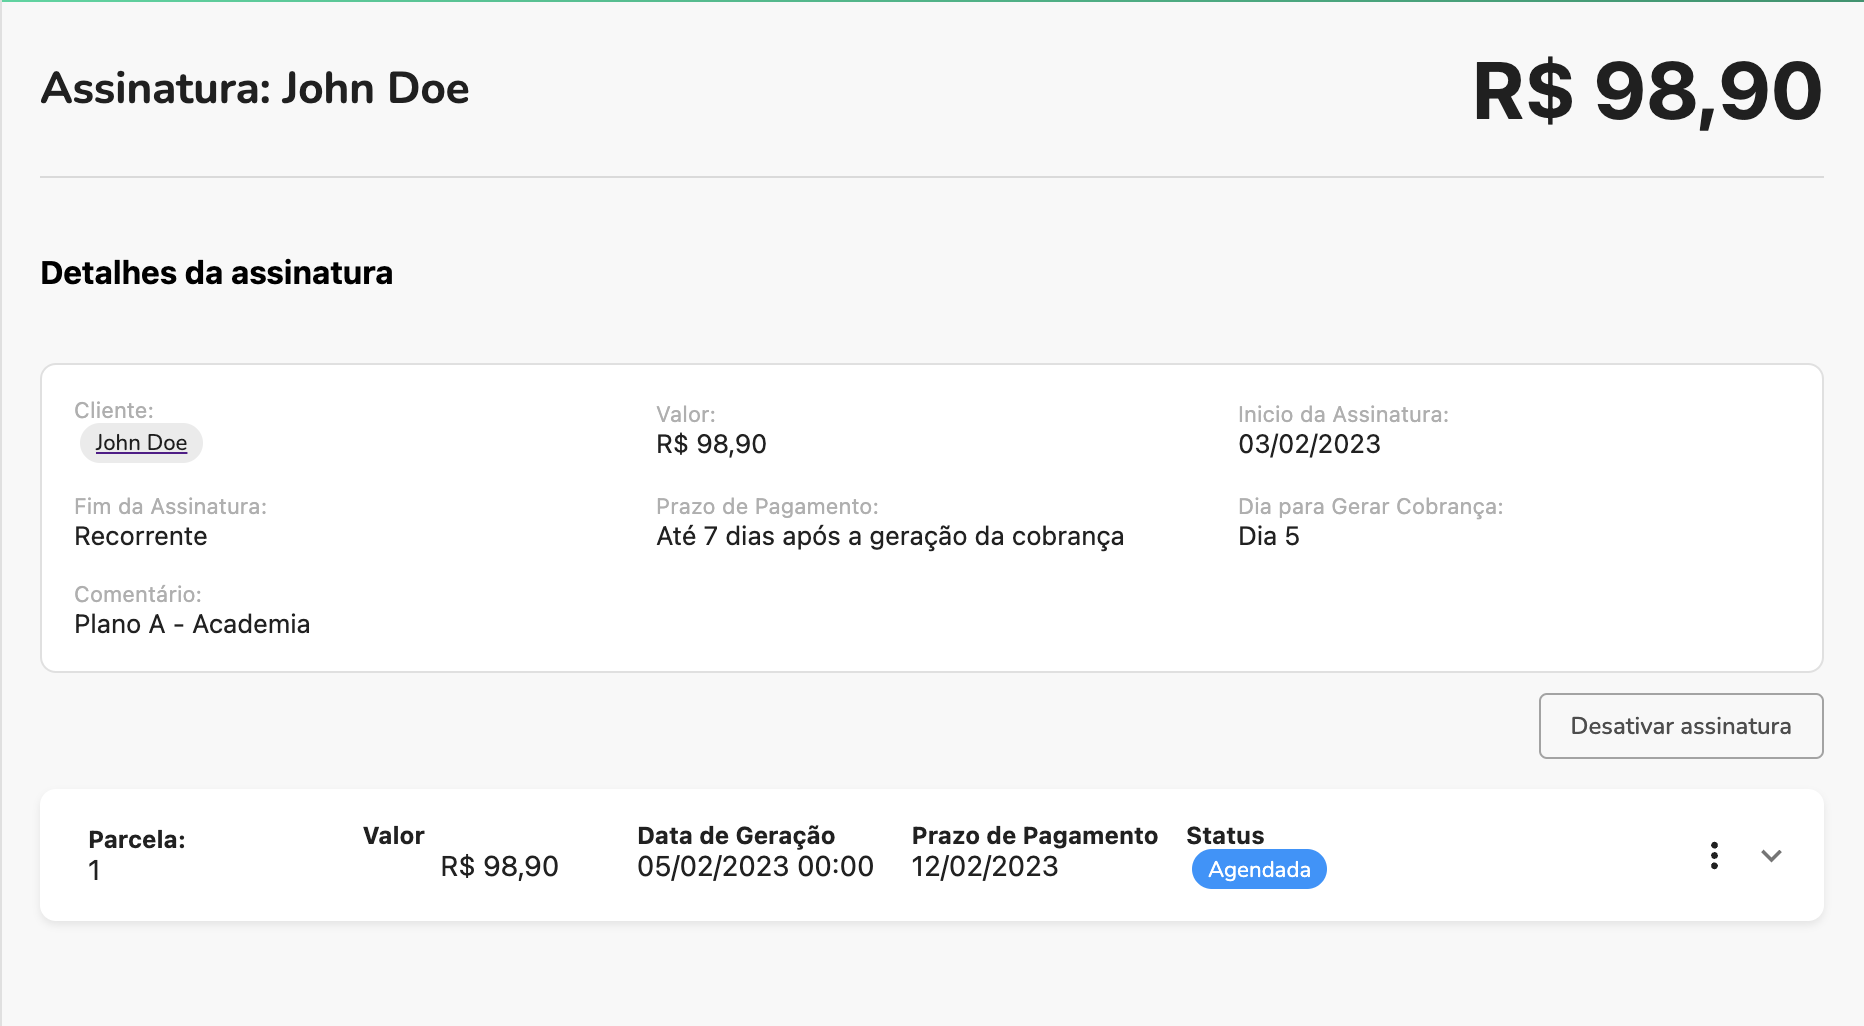Select the Dia 5 billing day value

pyautogui.click(x=1268, y=536)
